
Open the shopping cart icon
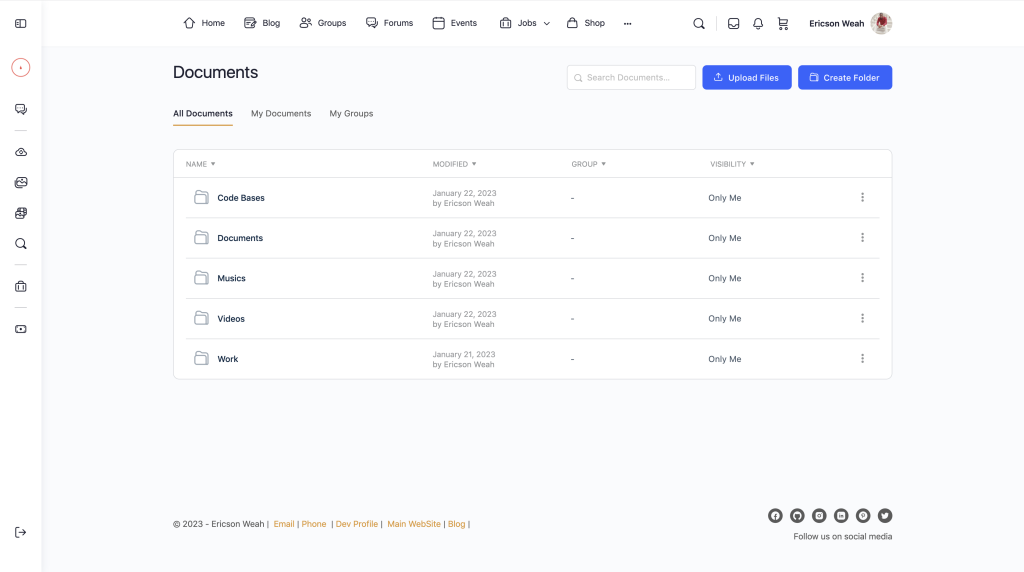[782, 23]
